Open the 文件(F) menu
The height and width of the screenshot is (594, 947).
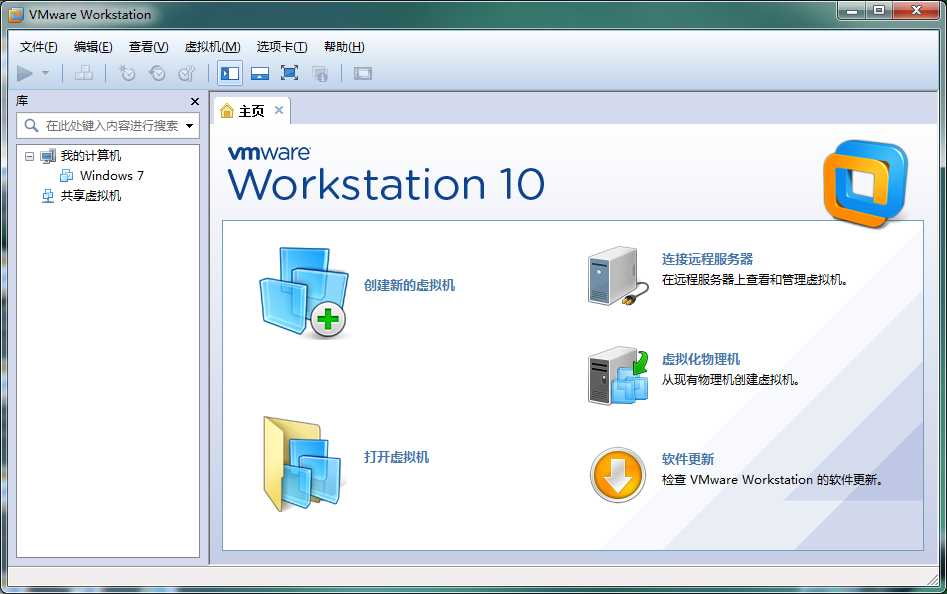39,46
